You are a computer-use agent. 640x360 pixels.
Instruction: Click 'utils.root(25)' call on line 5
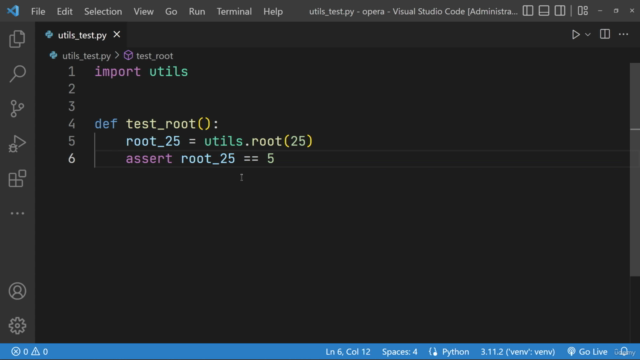pyautogui.click(x=258, y=141)
